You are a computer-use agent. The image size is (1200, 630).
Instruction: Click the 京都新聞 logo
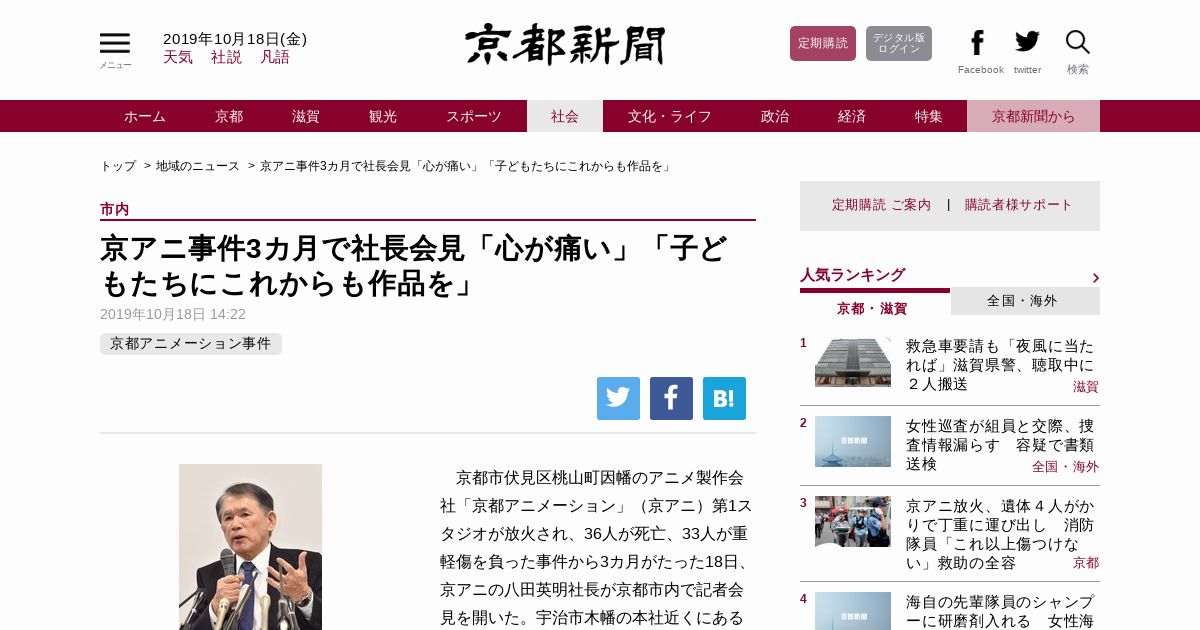[x=565, y=44]
